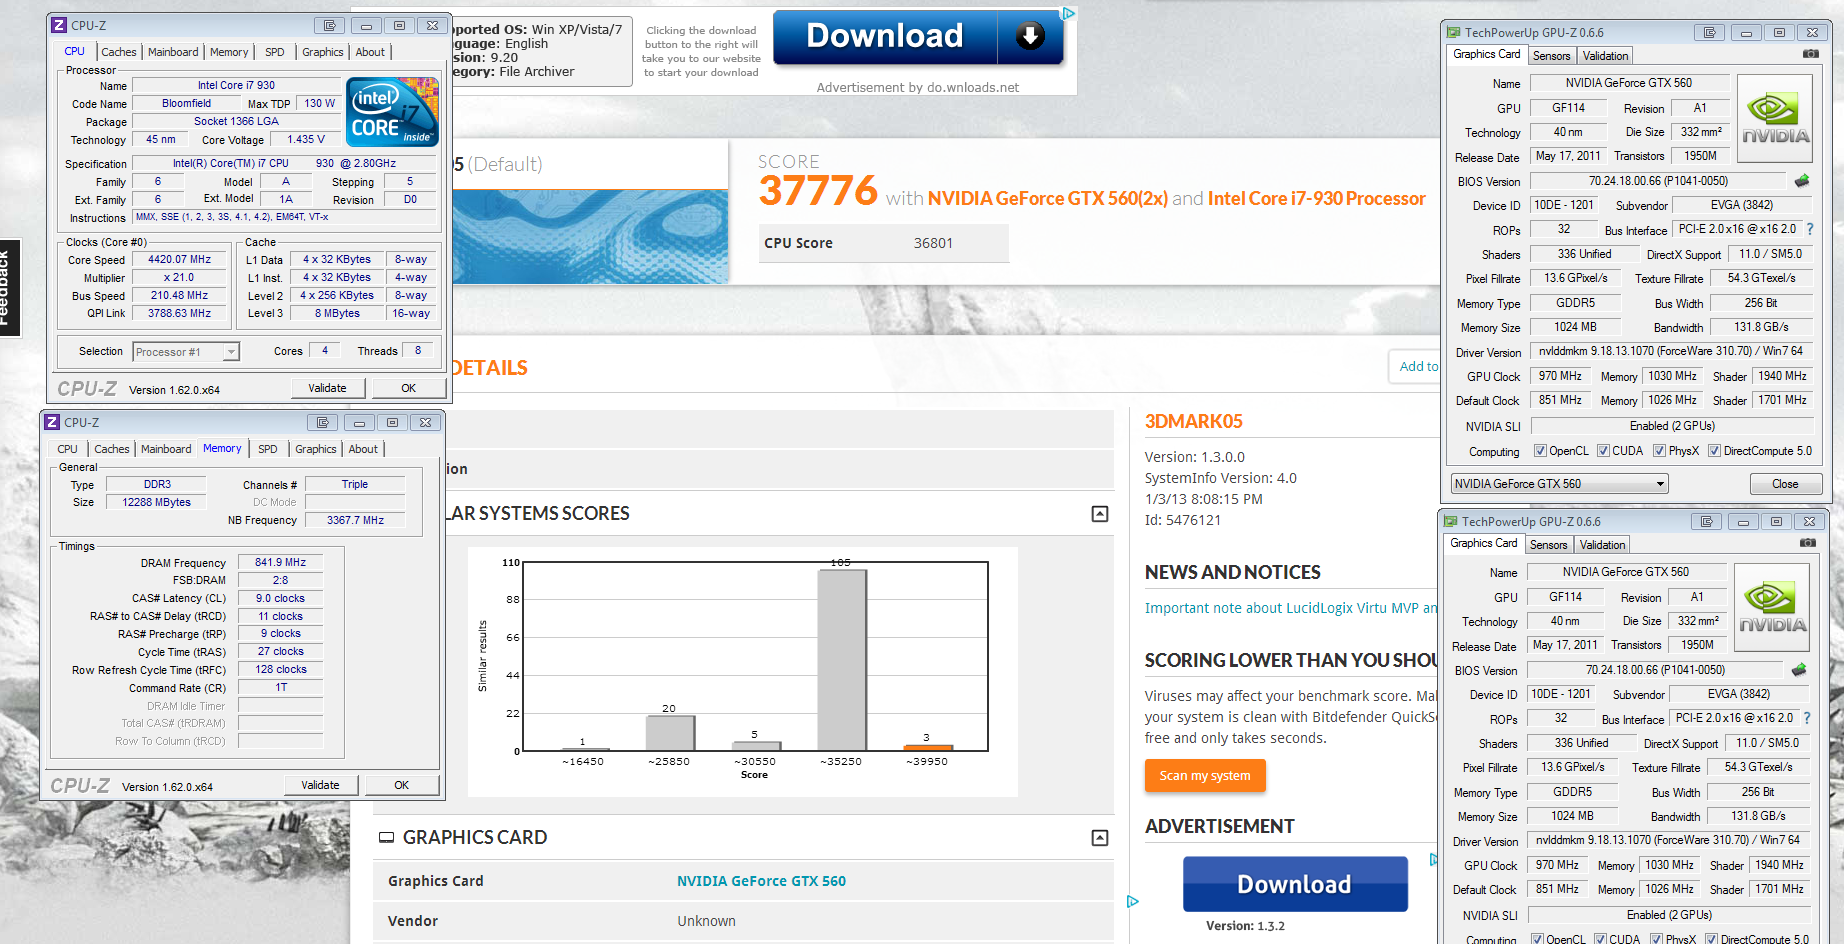1844x944 pixels.
Task: Open the Sensors tab in the upper GPU-Z
Action: tap(1551, 56)
